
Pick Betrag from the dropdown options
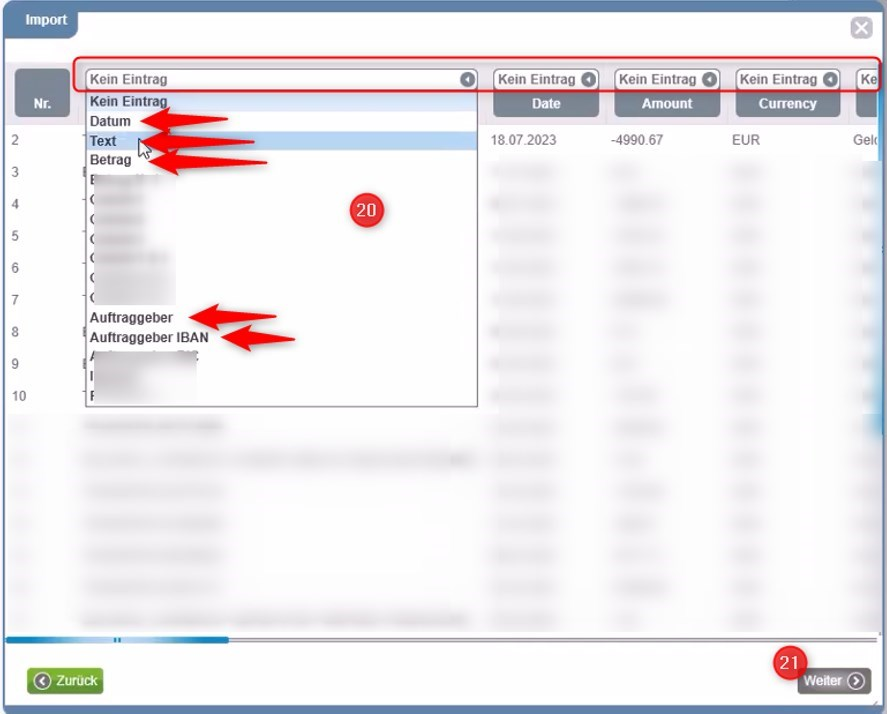[110, 160]
